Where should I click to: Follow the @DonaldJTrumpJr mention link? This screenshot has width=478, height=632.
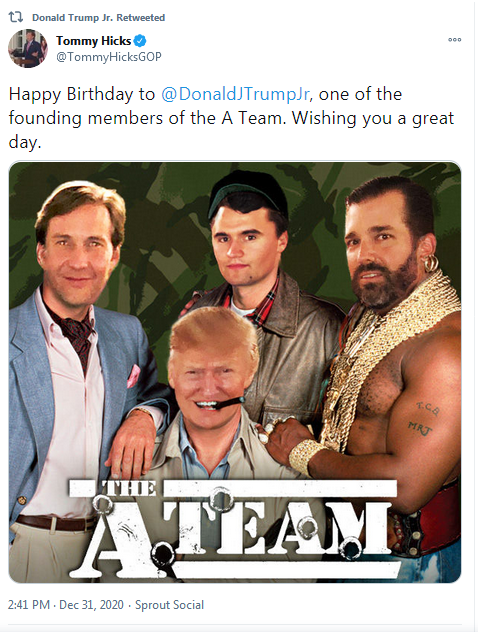point(235,94)
